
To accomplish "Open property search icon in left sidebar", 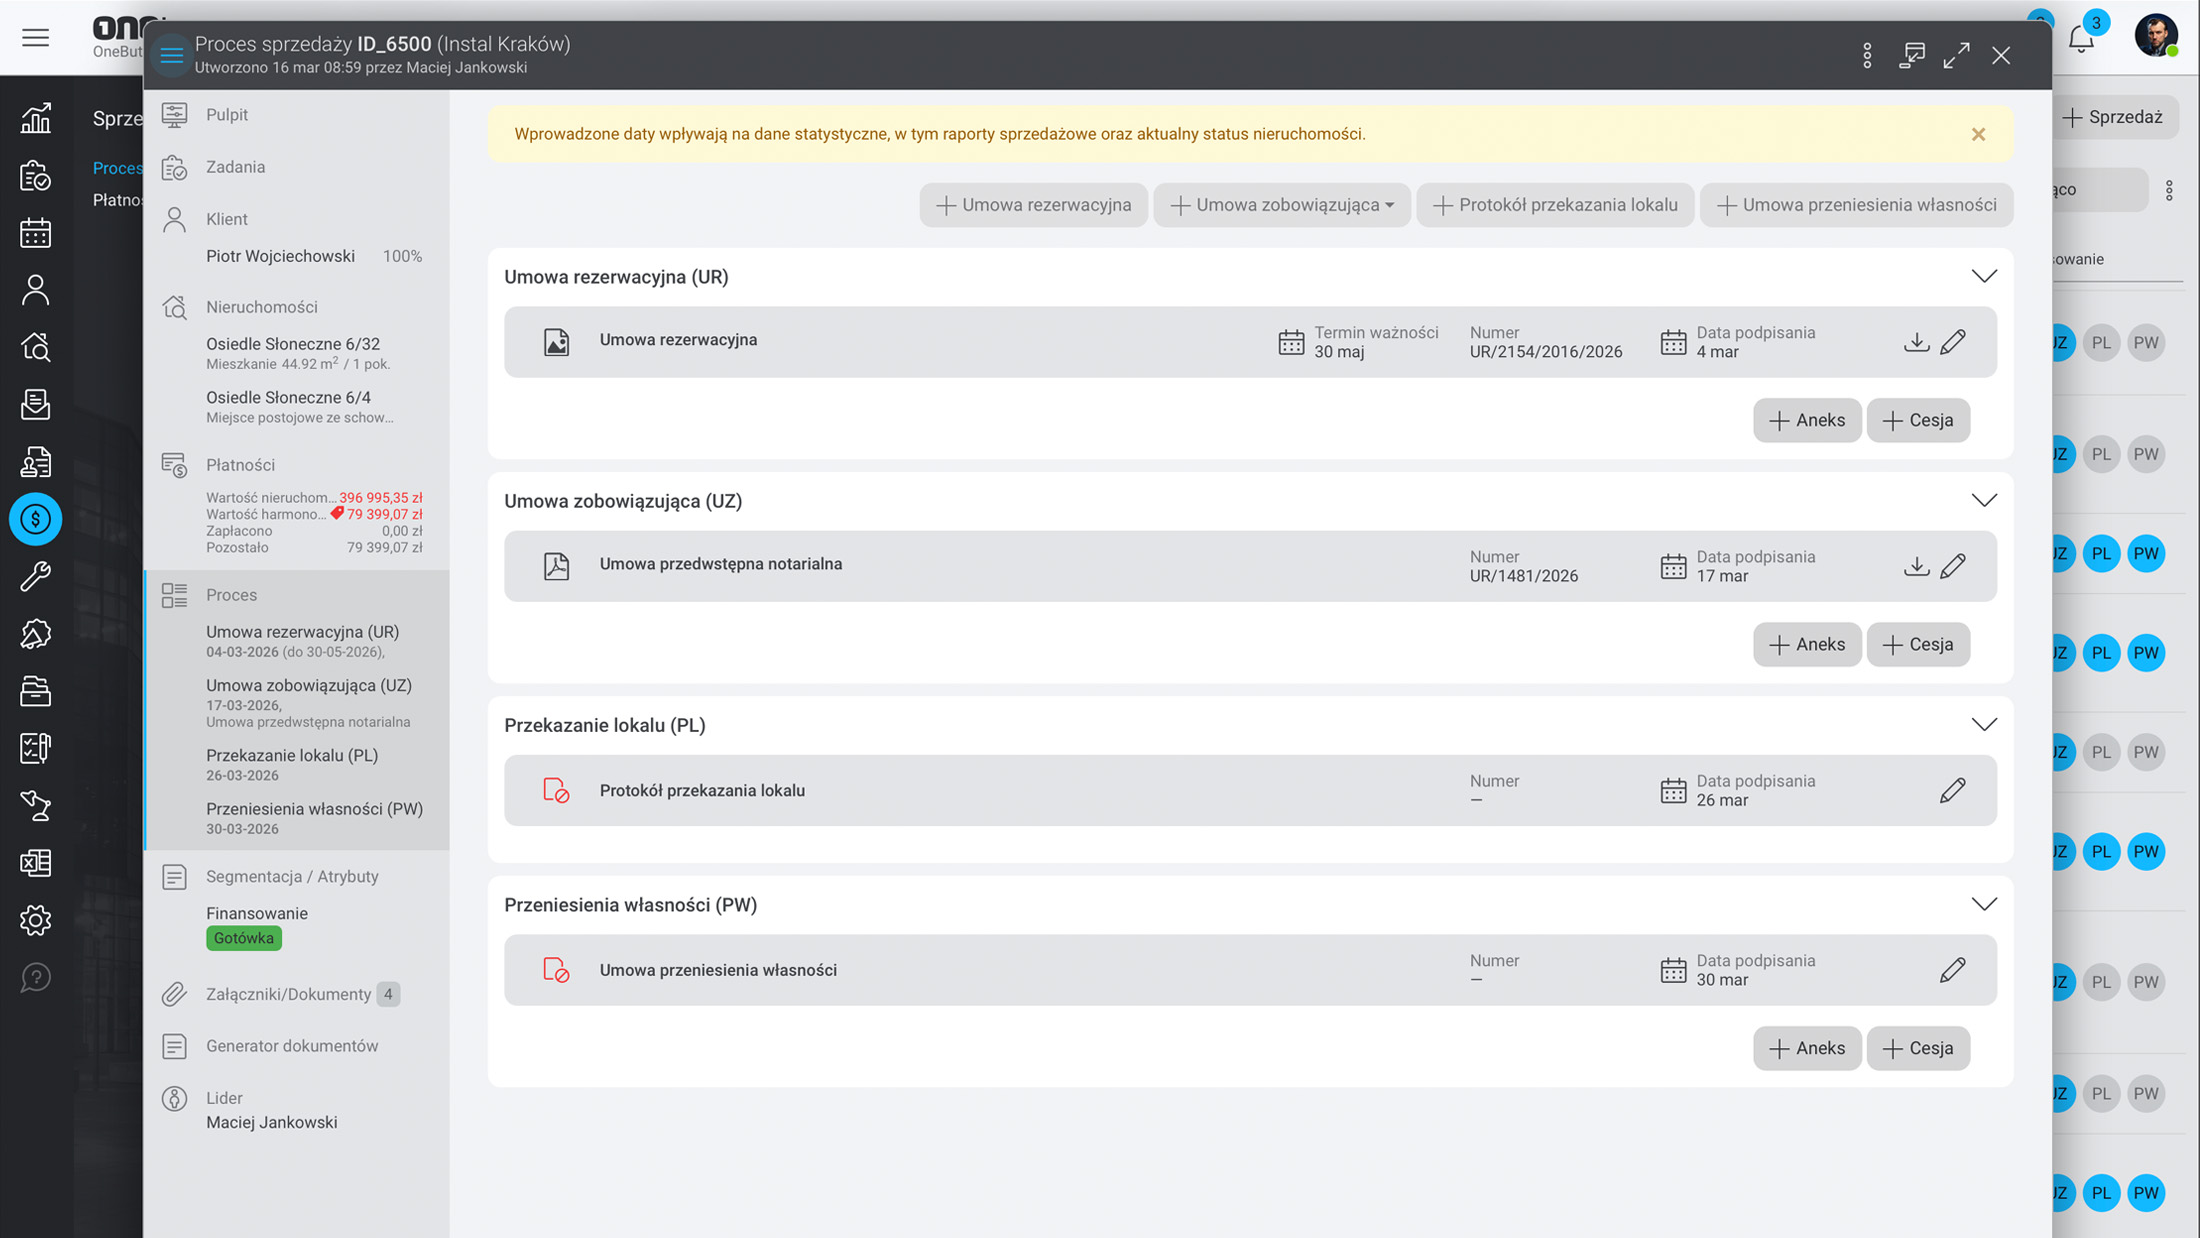I will (36, 347).
